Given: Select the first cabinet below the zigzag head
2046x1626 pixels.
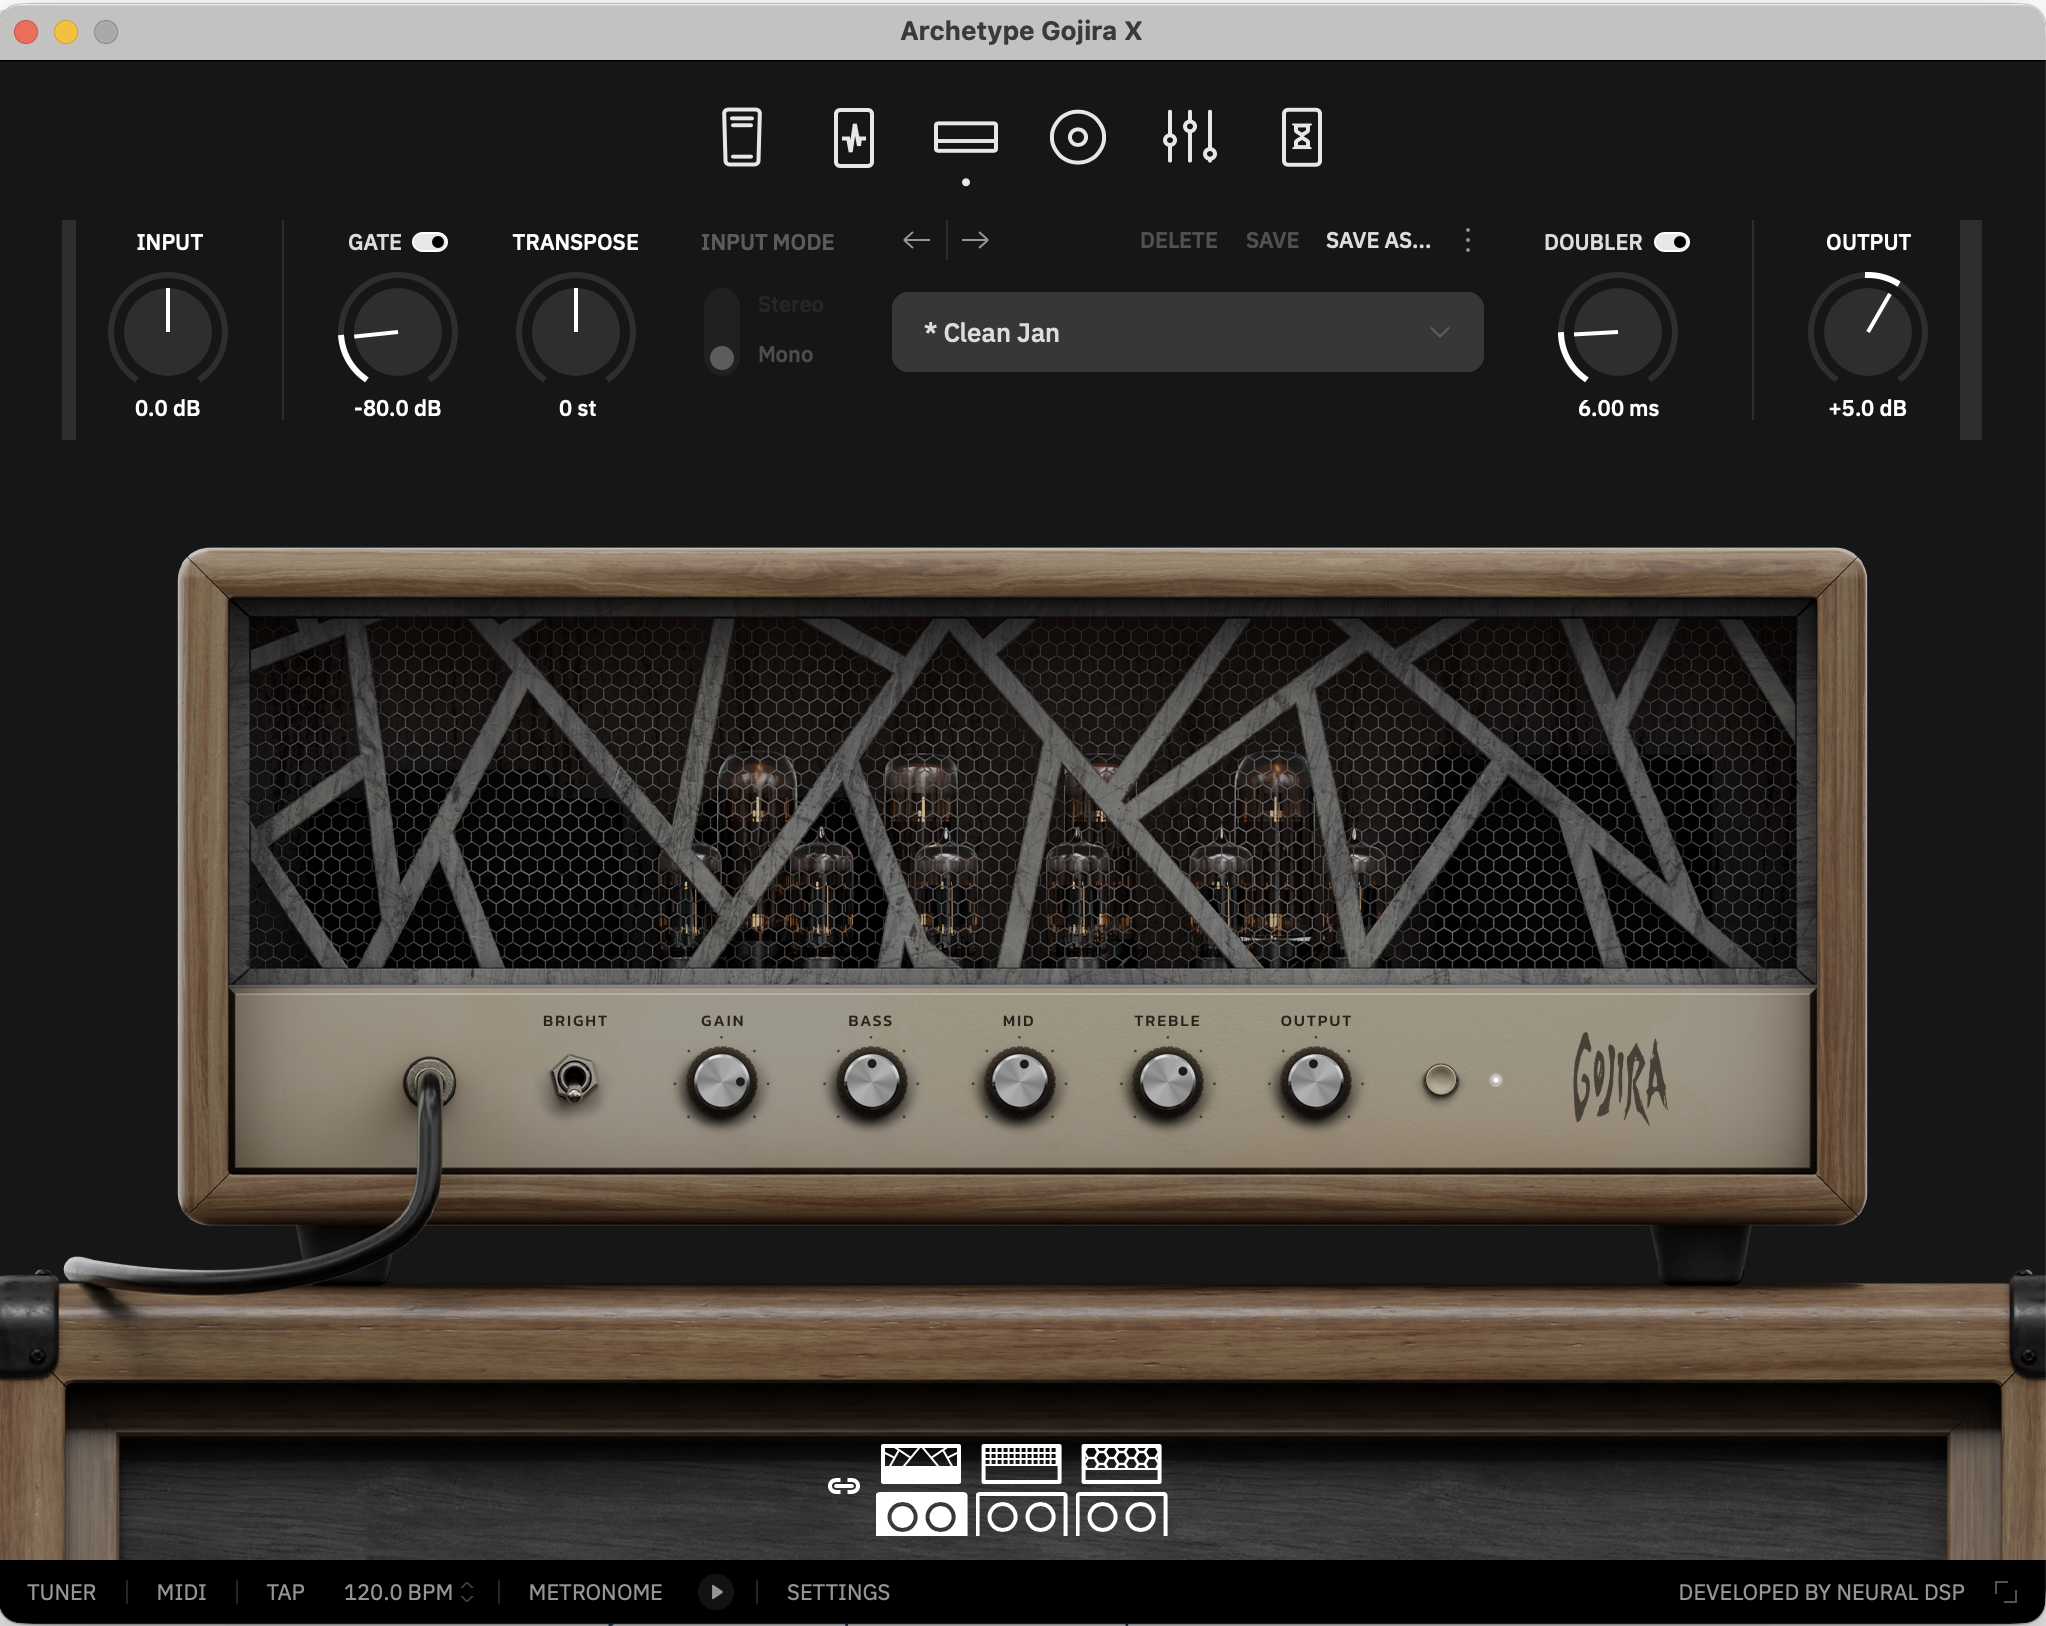Looking at the screenshot, I should (921, 1515).
